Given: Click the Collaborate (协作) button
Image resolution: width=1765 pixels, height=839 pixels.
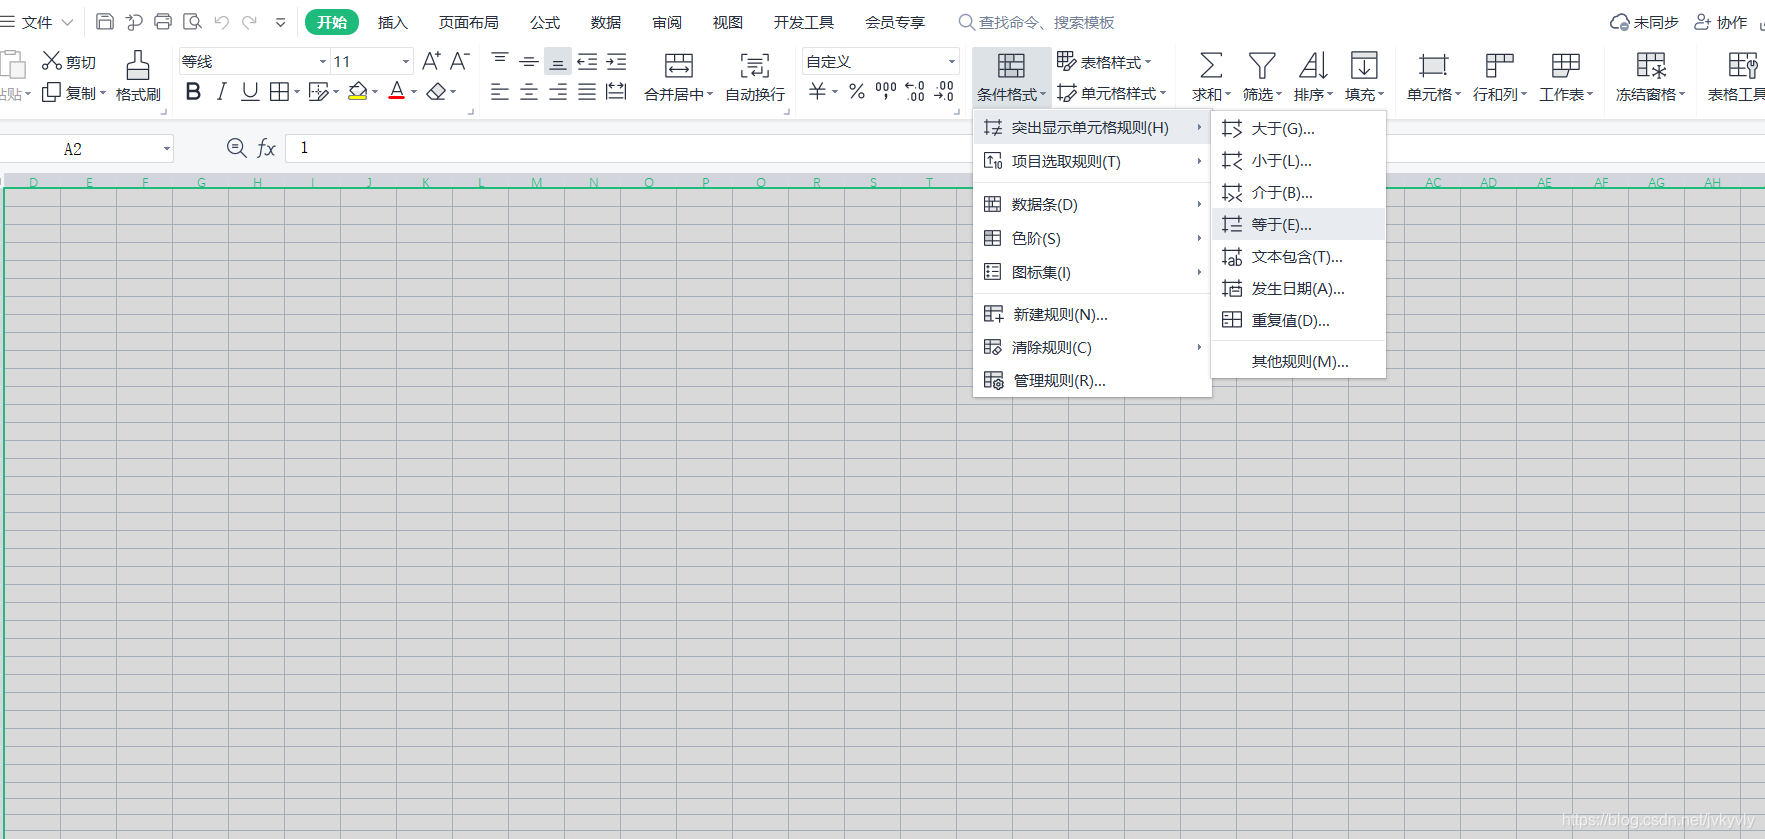Looking at the screenshot, I should click(1721, 22).
